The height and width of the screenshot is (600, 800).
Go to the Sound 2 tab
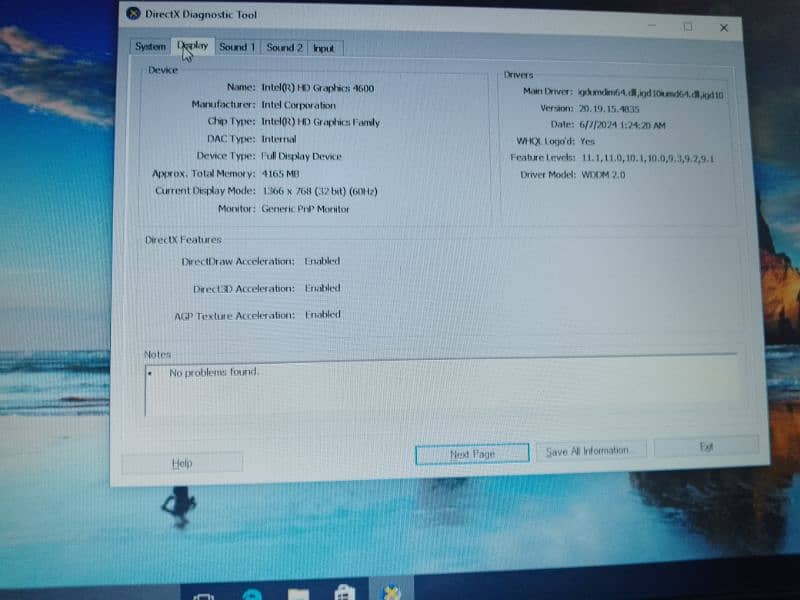(x=284, y=47)
